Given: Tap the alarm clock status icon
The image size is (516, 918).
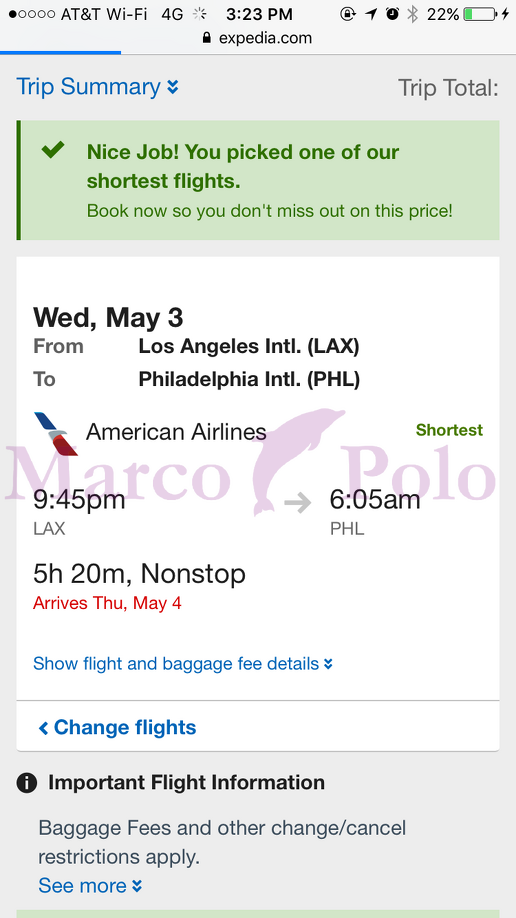Looking at the screenshot, I should (392, 14).
